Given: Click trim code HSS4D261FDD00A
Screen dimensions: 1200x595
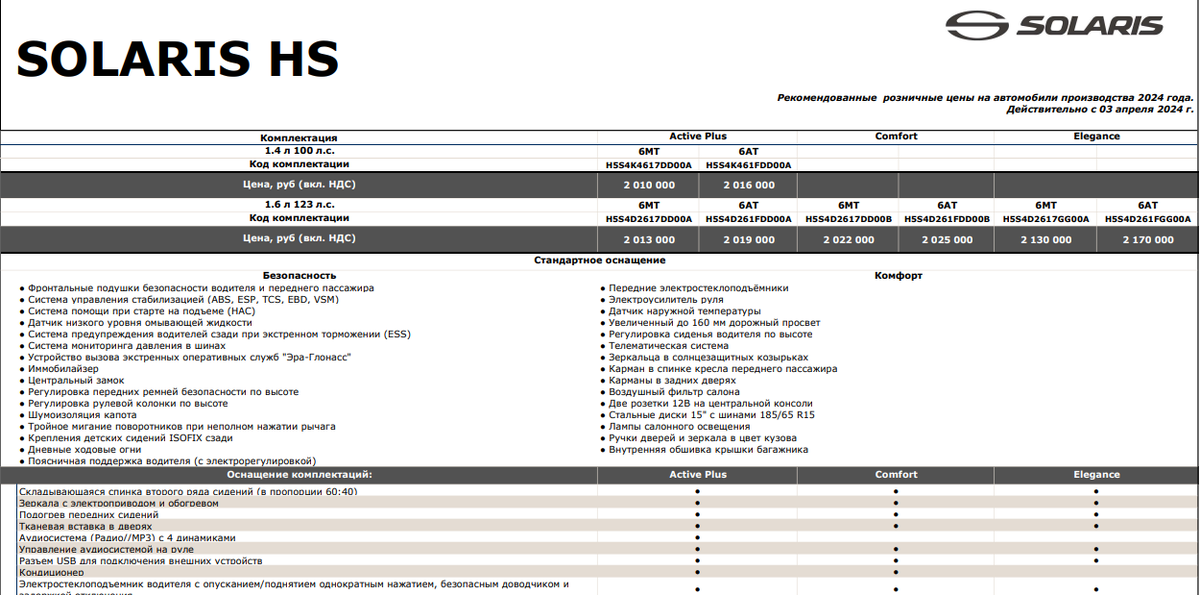Looking at the screenshot, I should (748, 218).
